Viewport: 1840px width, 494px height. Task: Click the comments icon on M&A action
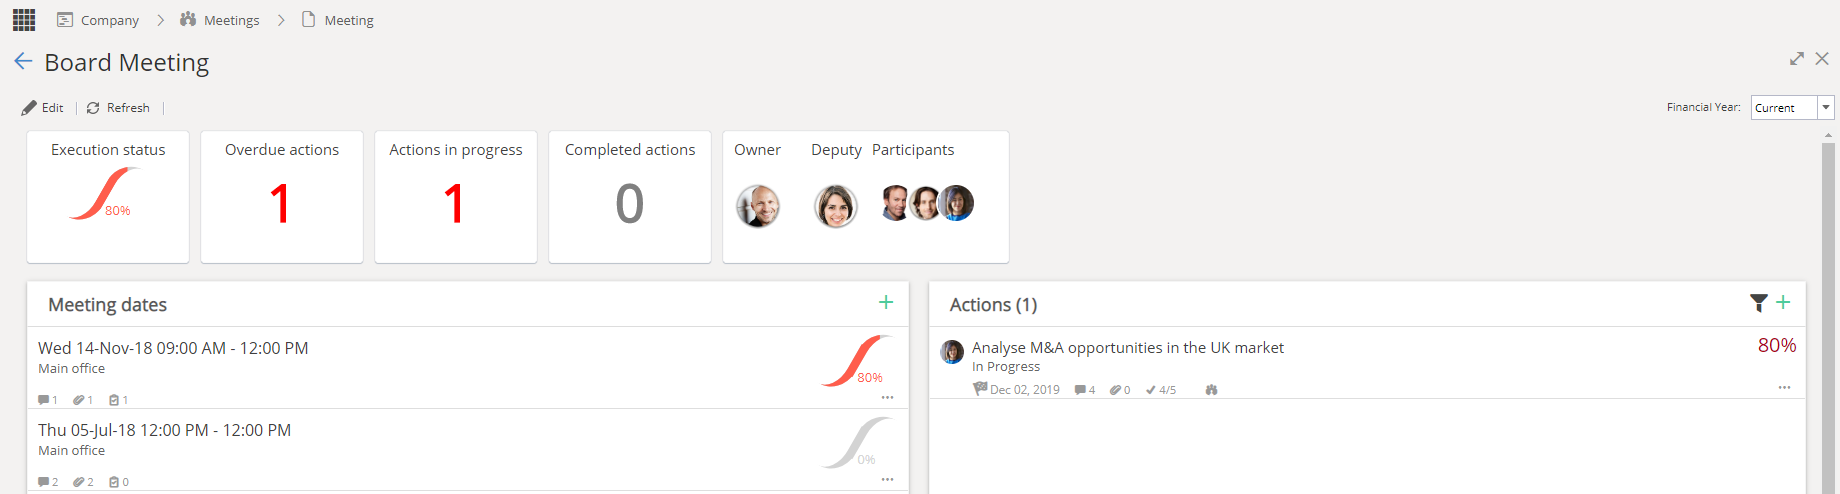[x=1080, y=390]
